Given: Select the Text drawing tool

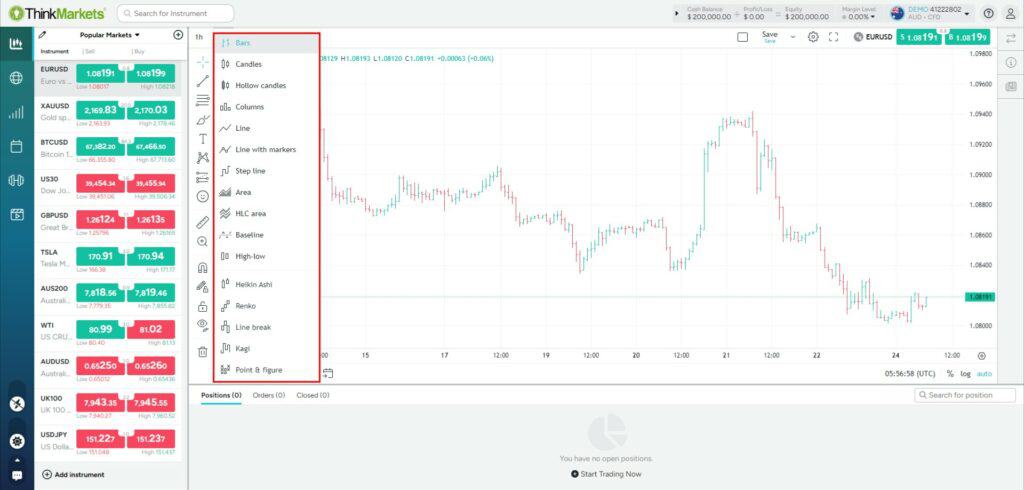Looking at the screenshot, I should click(203, 138).
